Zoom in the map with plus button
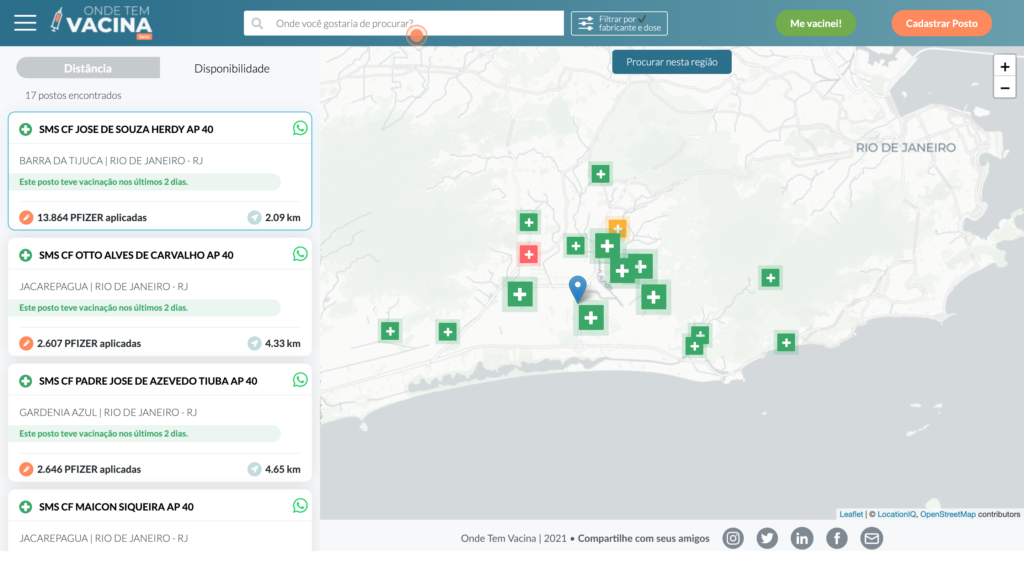 click(1005, 67)
